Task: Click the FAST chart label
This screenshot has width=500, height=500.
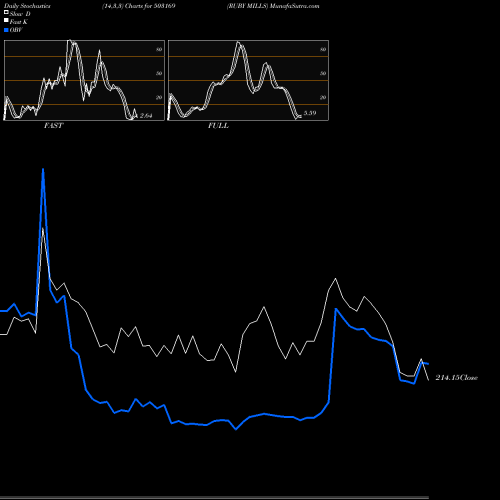Action: (x=53, y=126)
